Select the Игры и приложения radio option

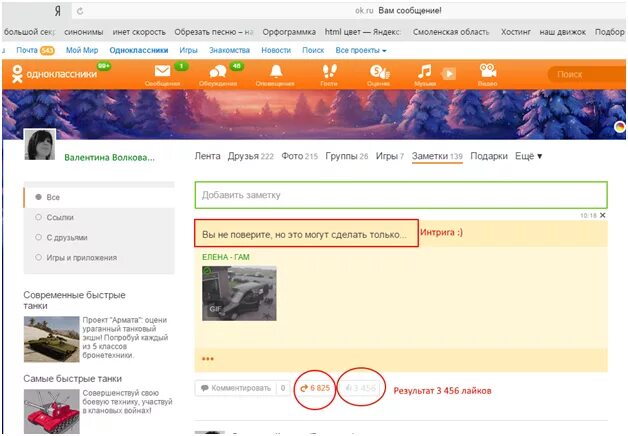click(38, 257)
